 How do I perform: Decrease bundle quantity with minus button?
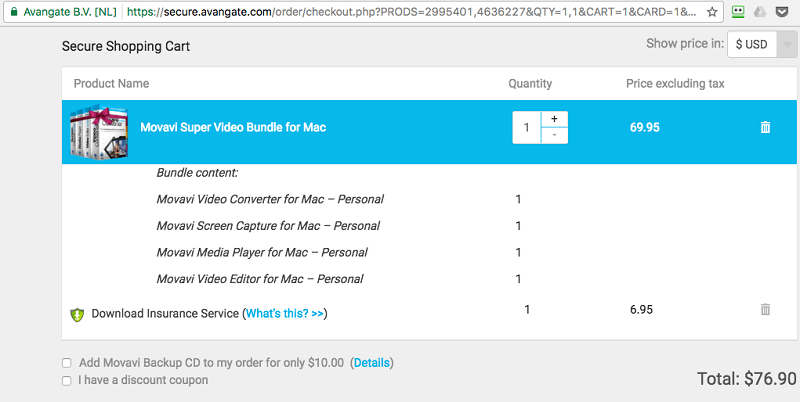555,136
